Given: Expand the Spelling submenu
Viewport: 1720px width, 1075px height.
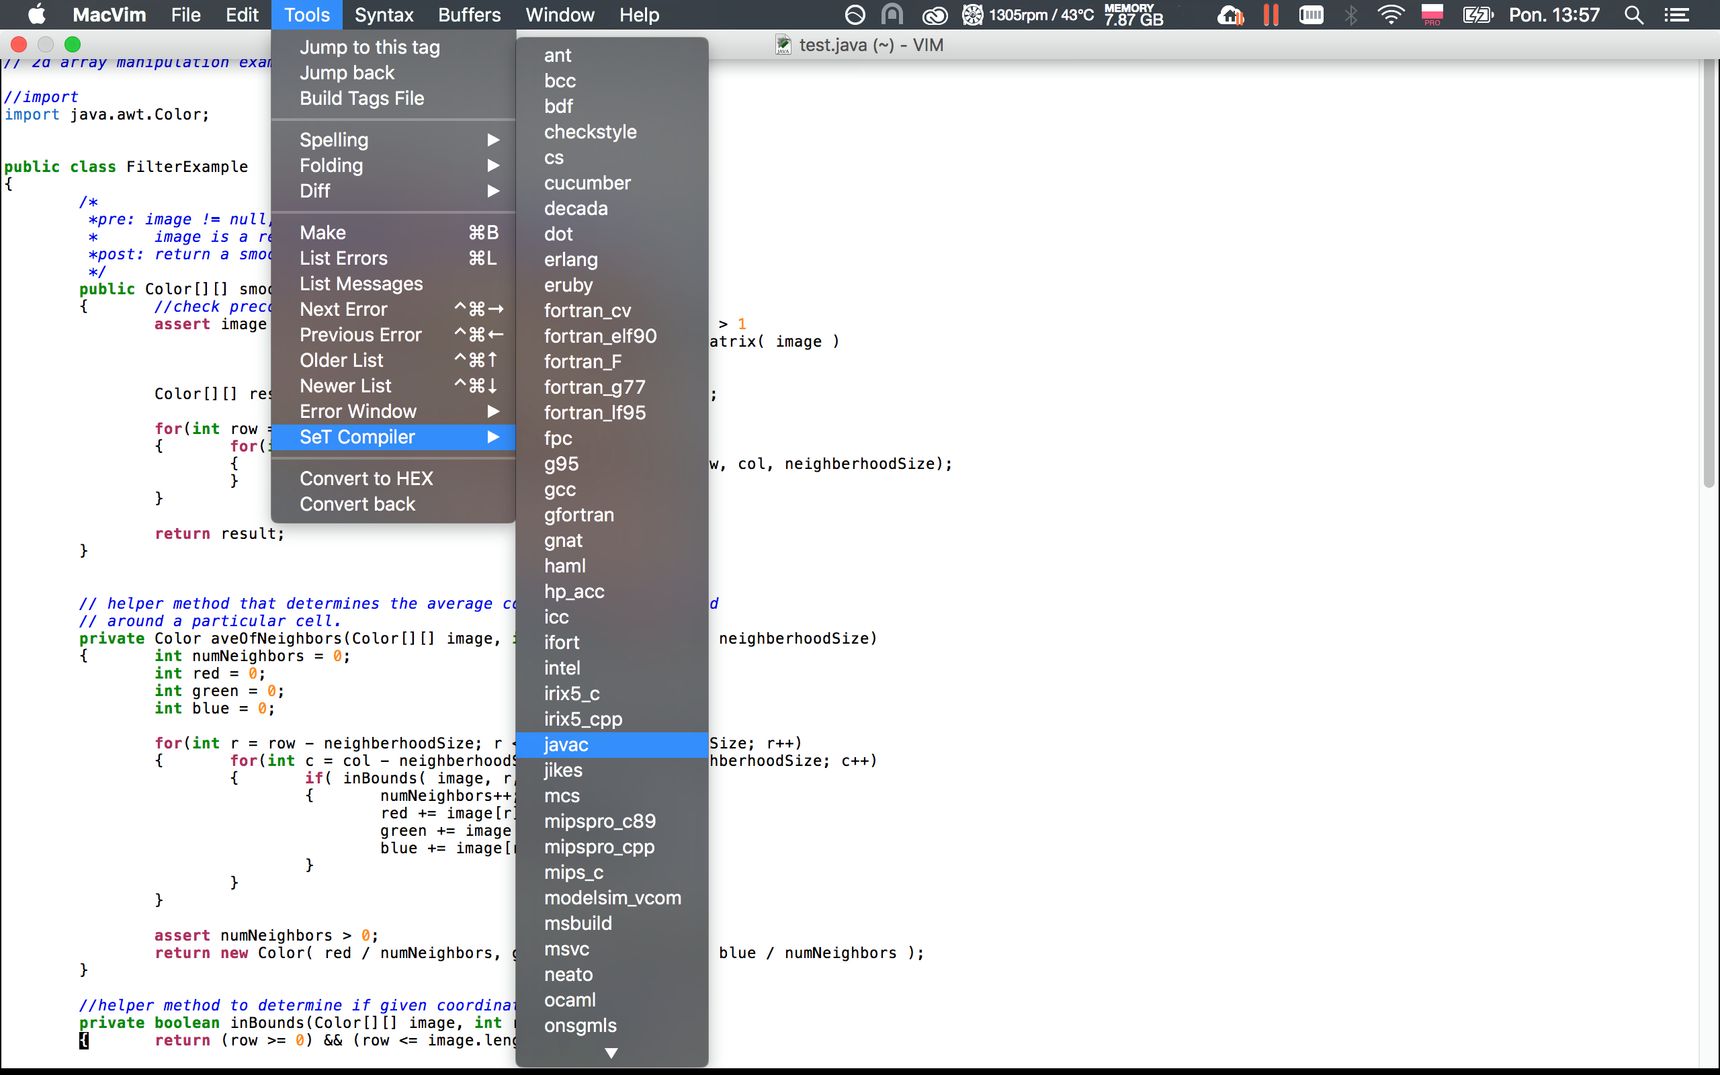Looking at the screenshot, I should (393, 140).
